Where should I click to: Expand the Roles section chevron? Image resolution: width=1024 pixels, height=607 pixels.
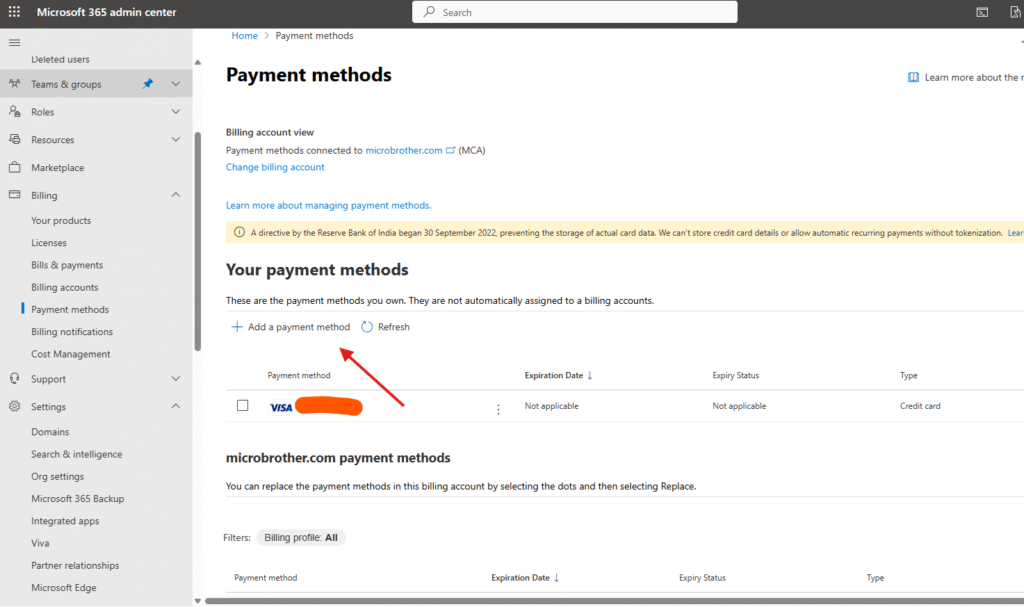(x=176, y=112)
